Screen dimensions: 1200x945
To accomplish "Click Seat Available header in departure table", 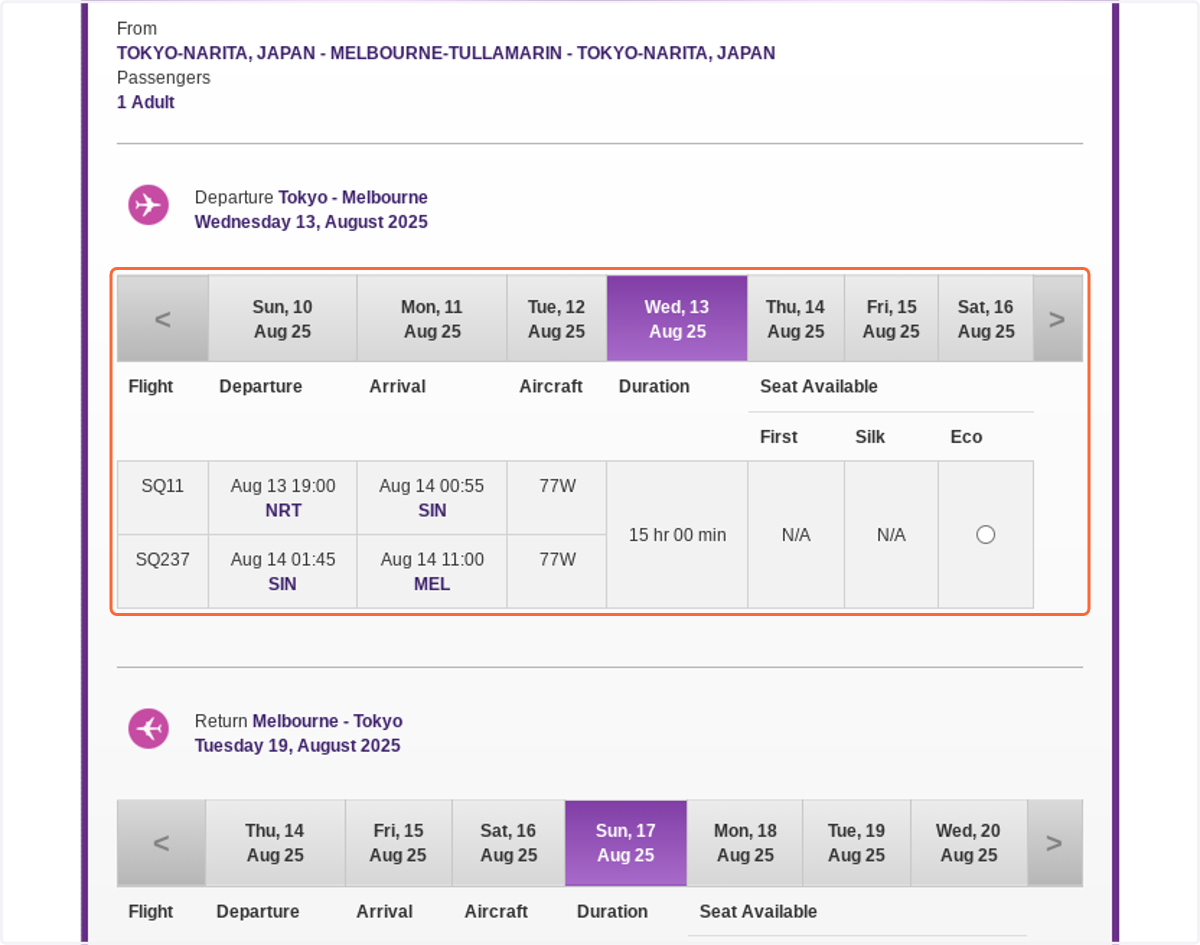I will pos(819,386).
